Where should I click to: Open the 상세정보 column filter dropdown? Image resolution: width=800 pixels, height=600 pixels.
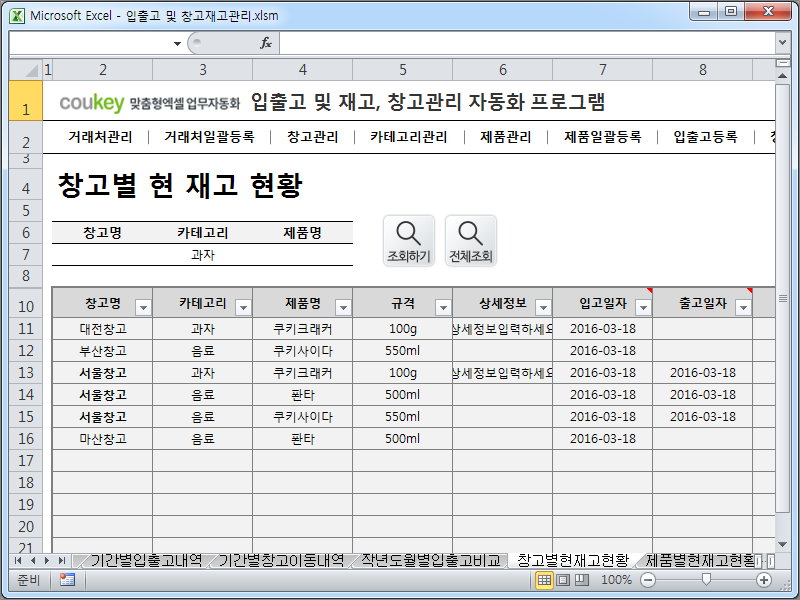click(x=543, y=307)
